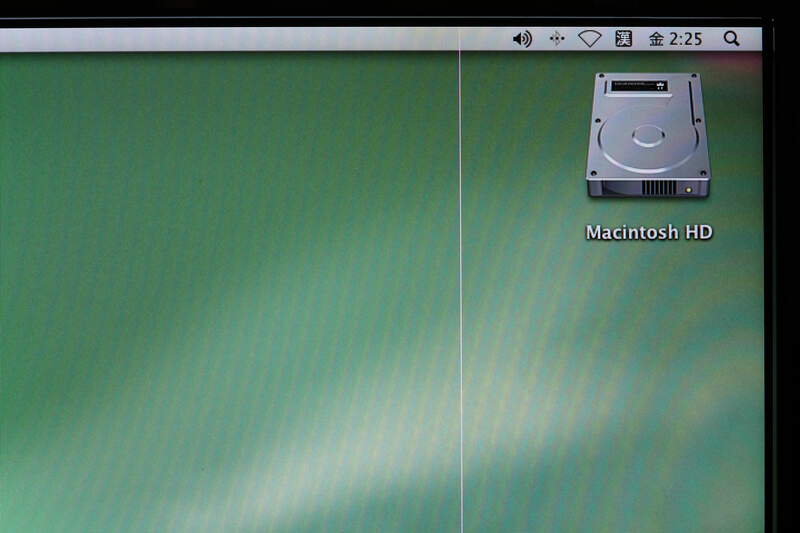Click the four-arrow status icon beside the volume icon
800x533 pixels.
coord(557,39)
